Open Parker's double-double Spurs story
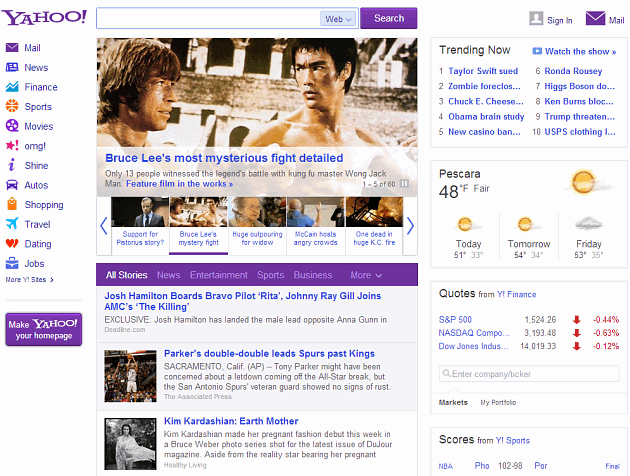This screenshot has width=630, height=476. click(x=269, y=353)
